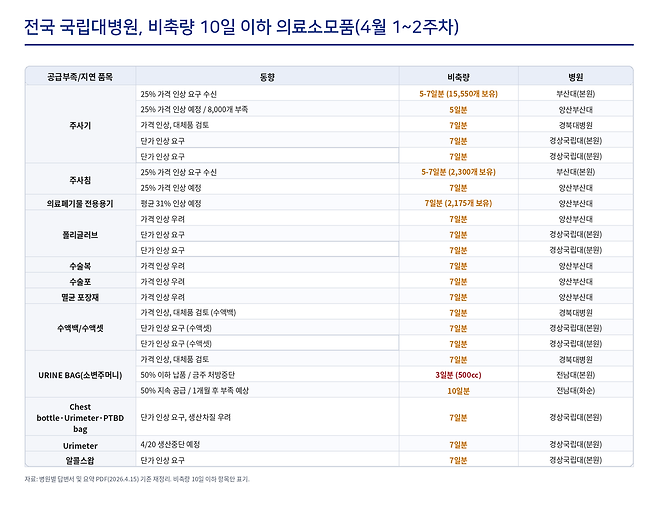The height and width of the screenshot is (506, 658).
Task: Click the '주사침' item cell
Action: [x=80, y=180]
